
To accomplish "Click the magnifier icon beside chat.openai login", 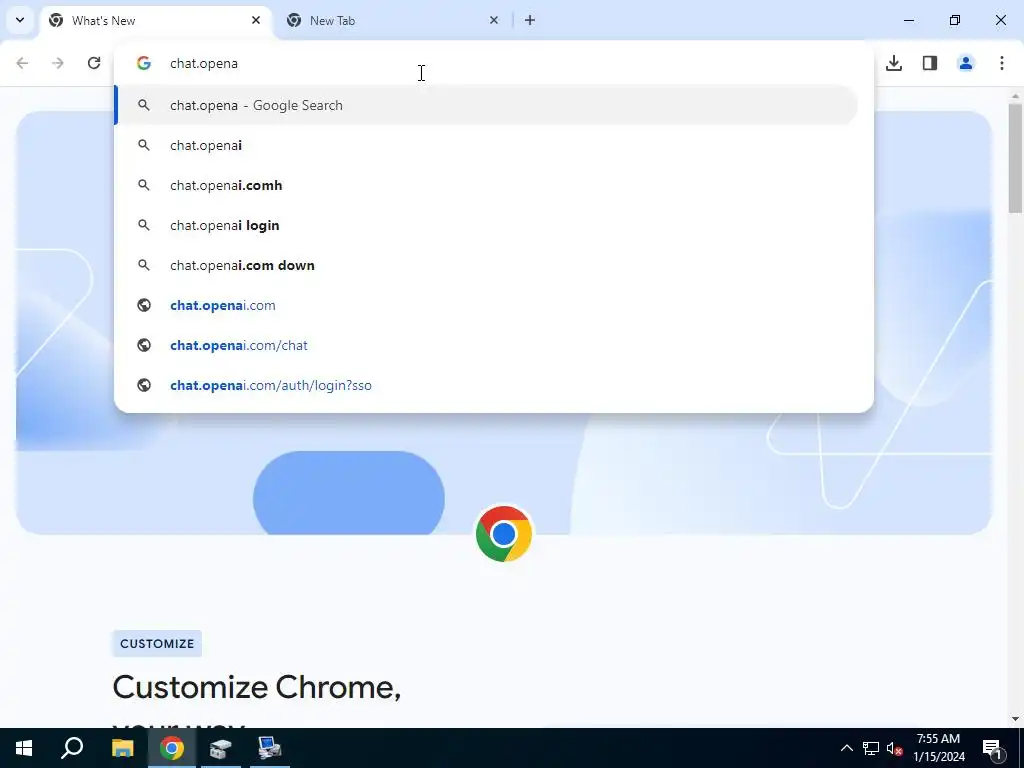I will 144,225.
